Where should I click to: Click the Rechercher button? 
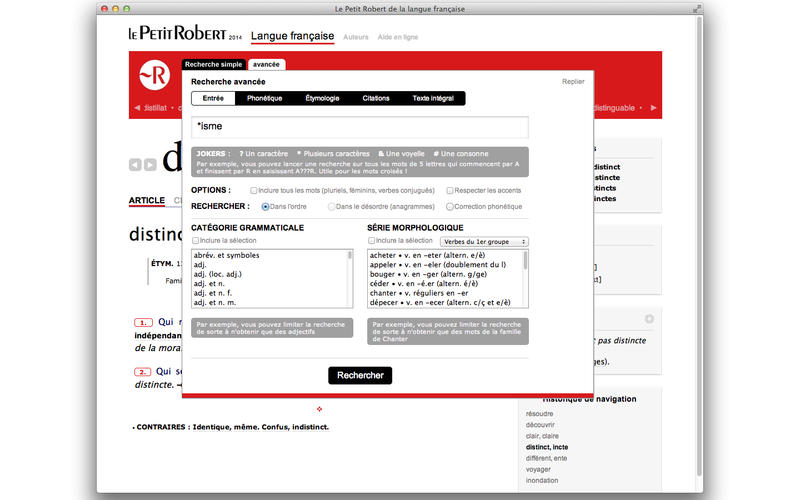pos(360,375)
